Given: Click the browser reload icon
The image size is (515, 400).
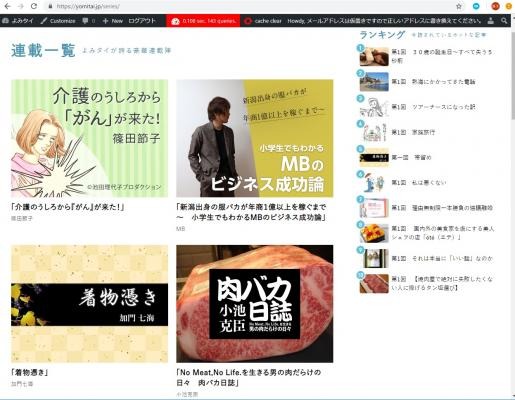Looking at the screenshot, I should coord(34,6).
